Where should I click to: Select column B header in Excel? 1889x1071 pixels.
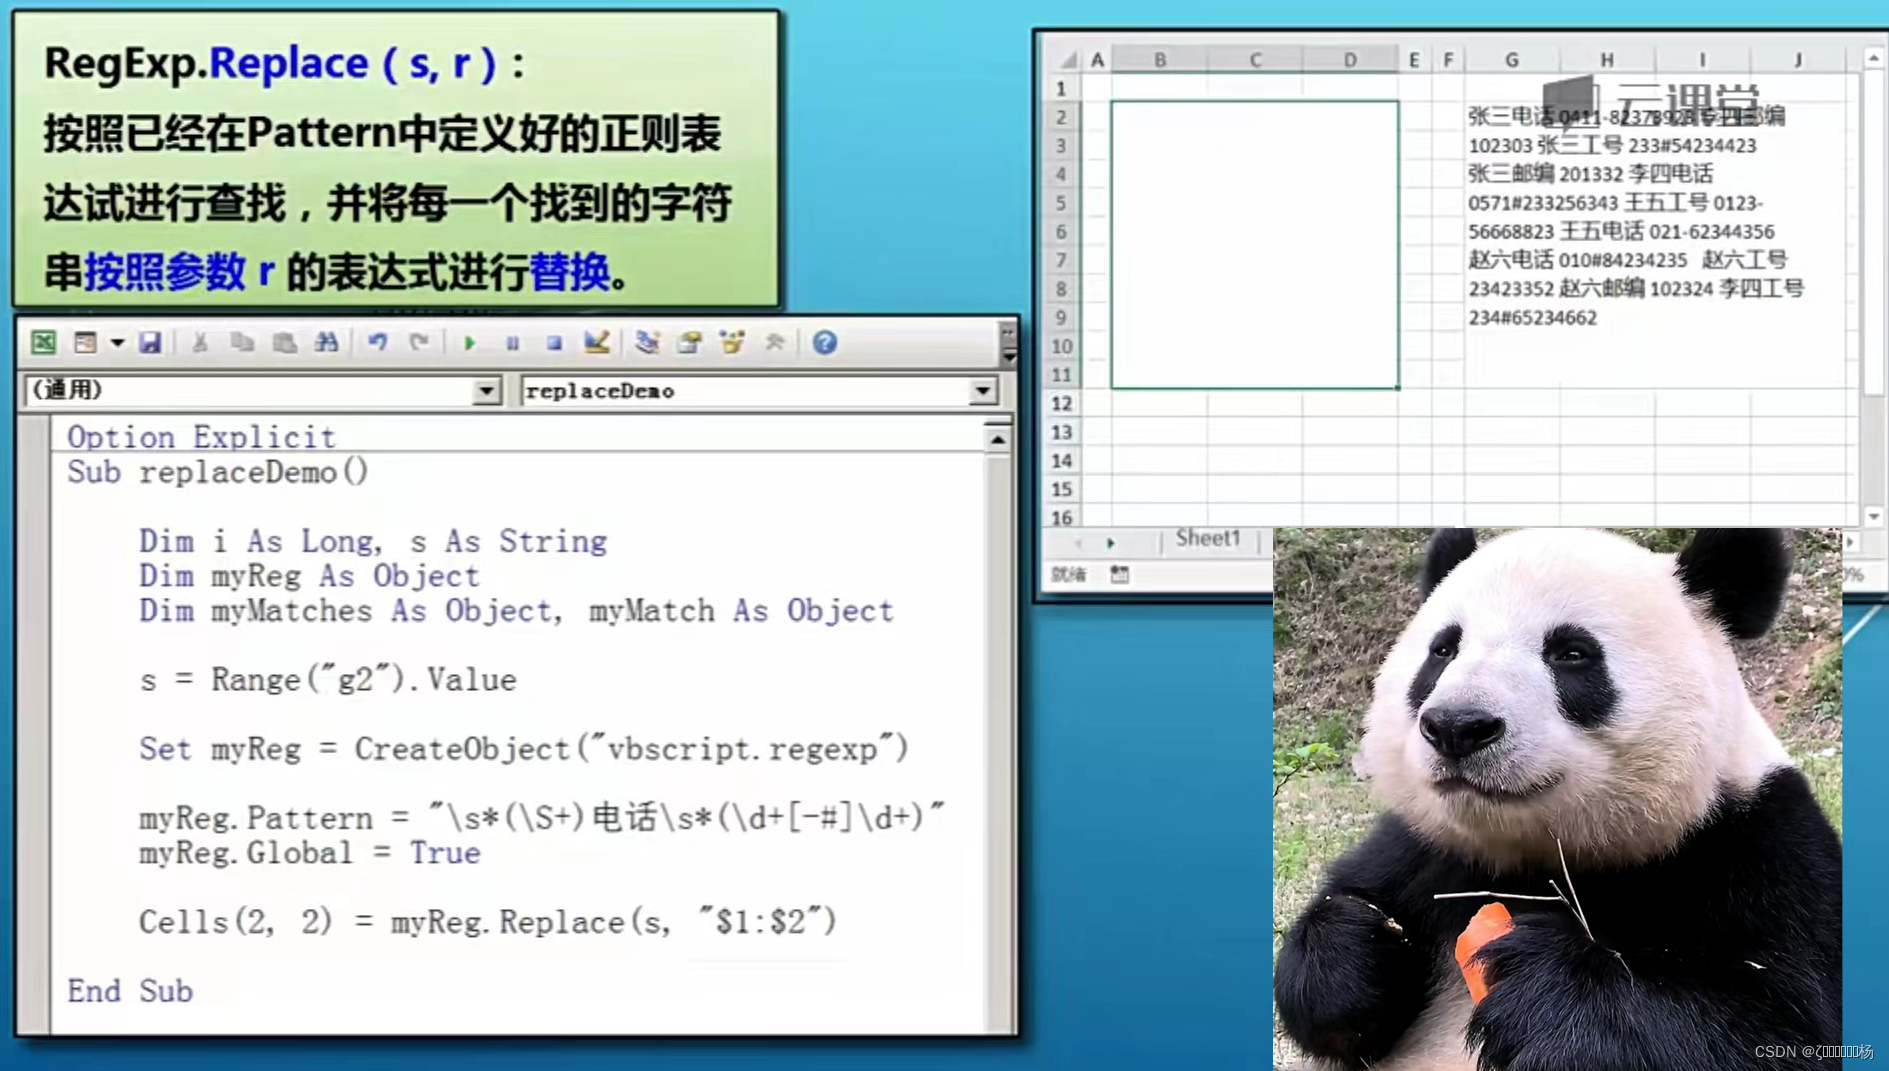coord(1160,60)
